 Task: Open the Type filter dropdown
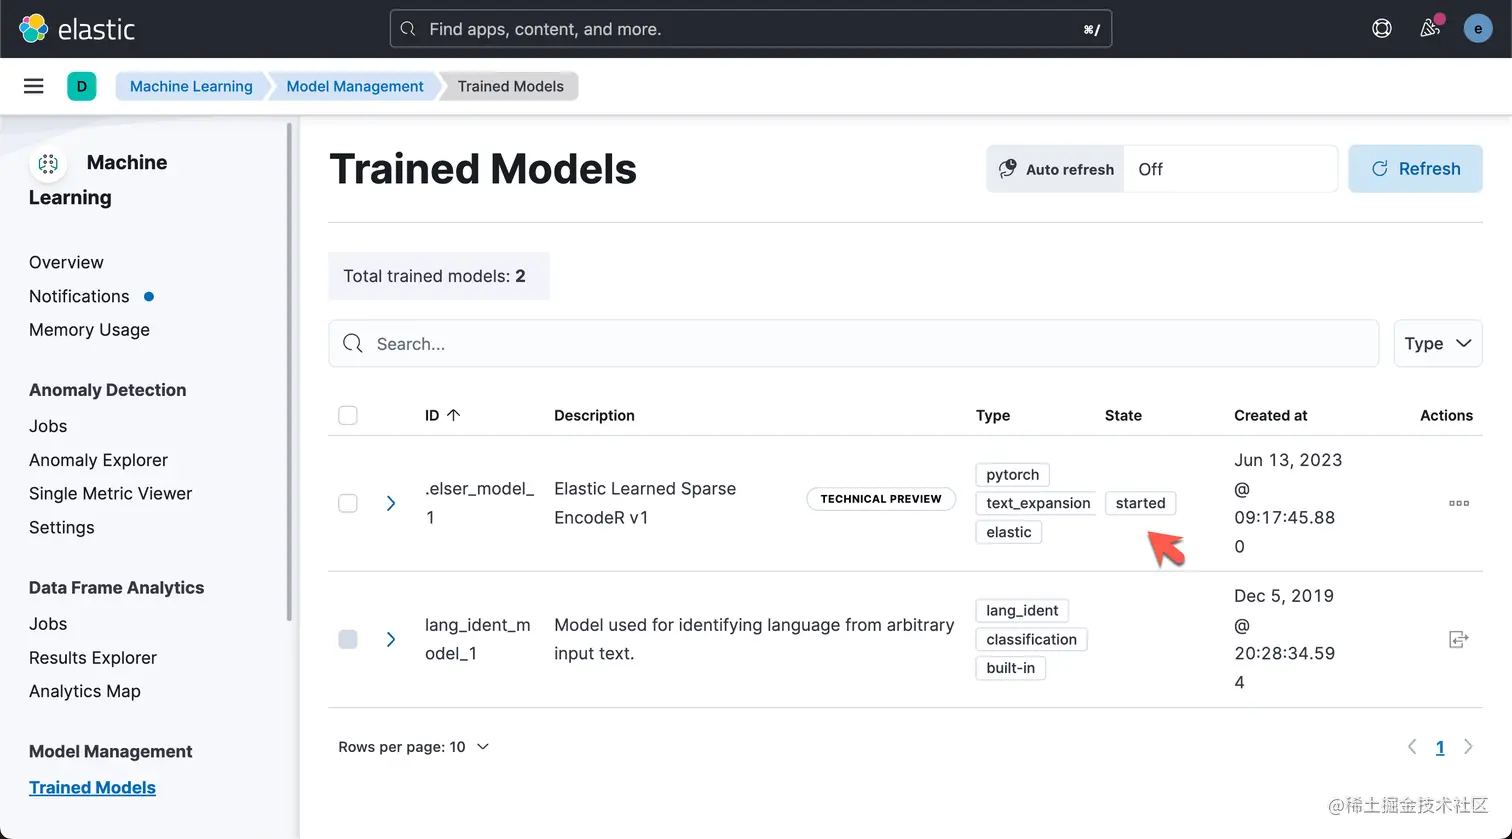pyautogui.click(x=1438, y=344)
